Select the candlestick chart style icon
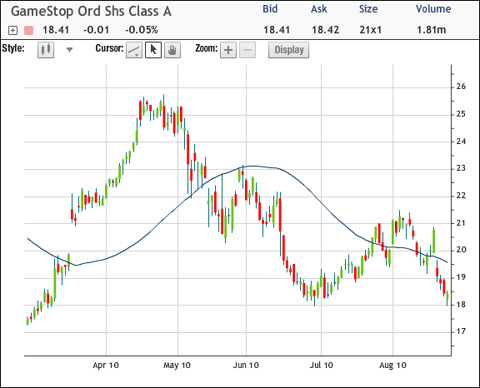 pos(46,50)
